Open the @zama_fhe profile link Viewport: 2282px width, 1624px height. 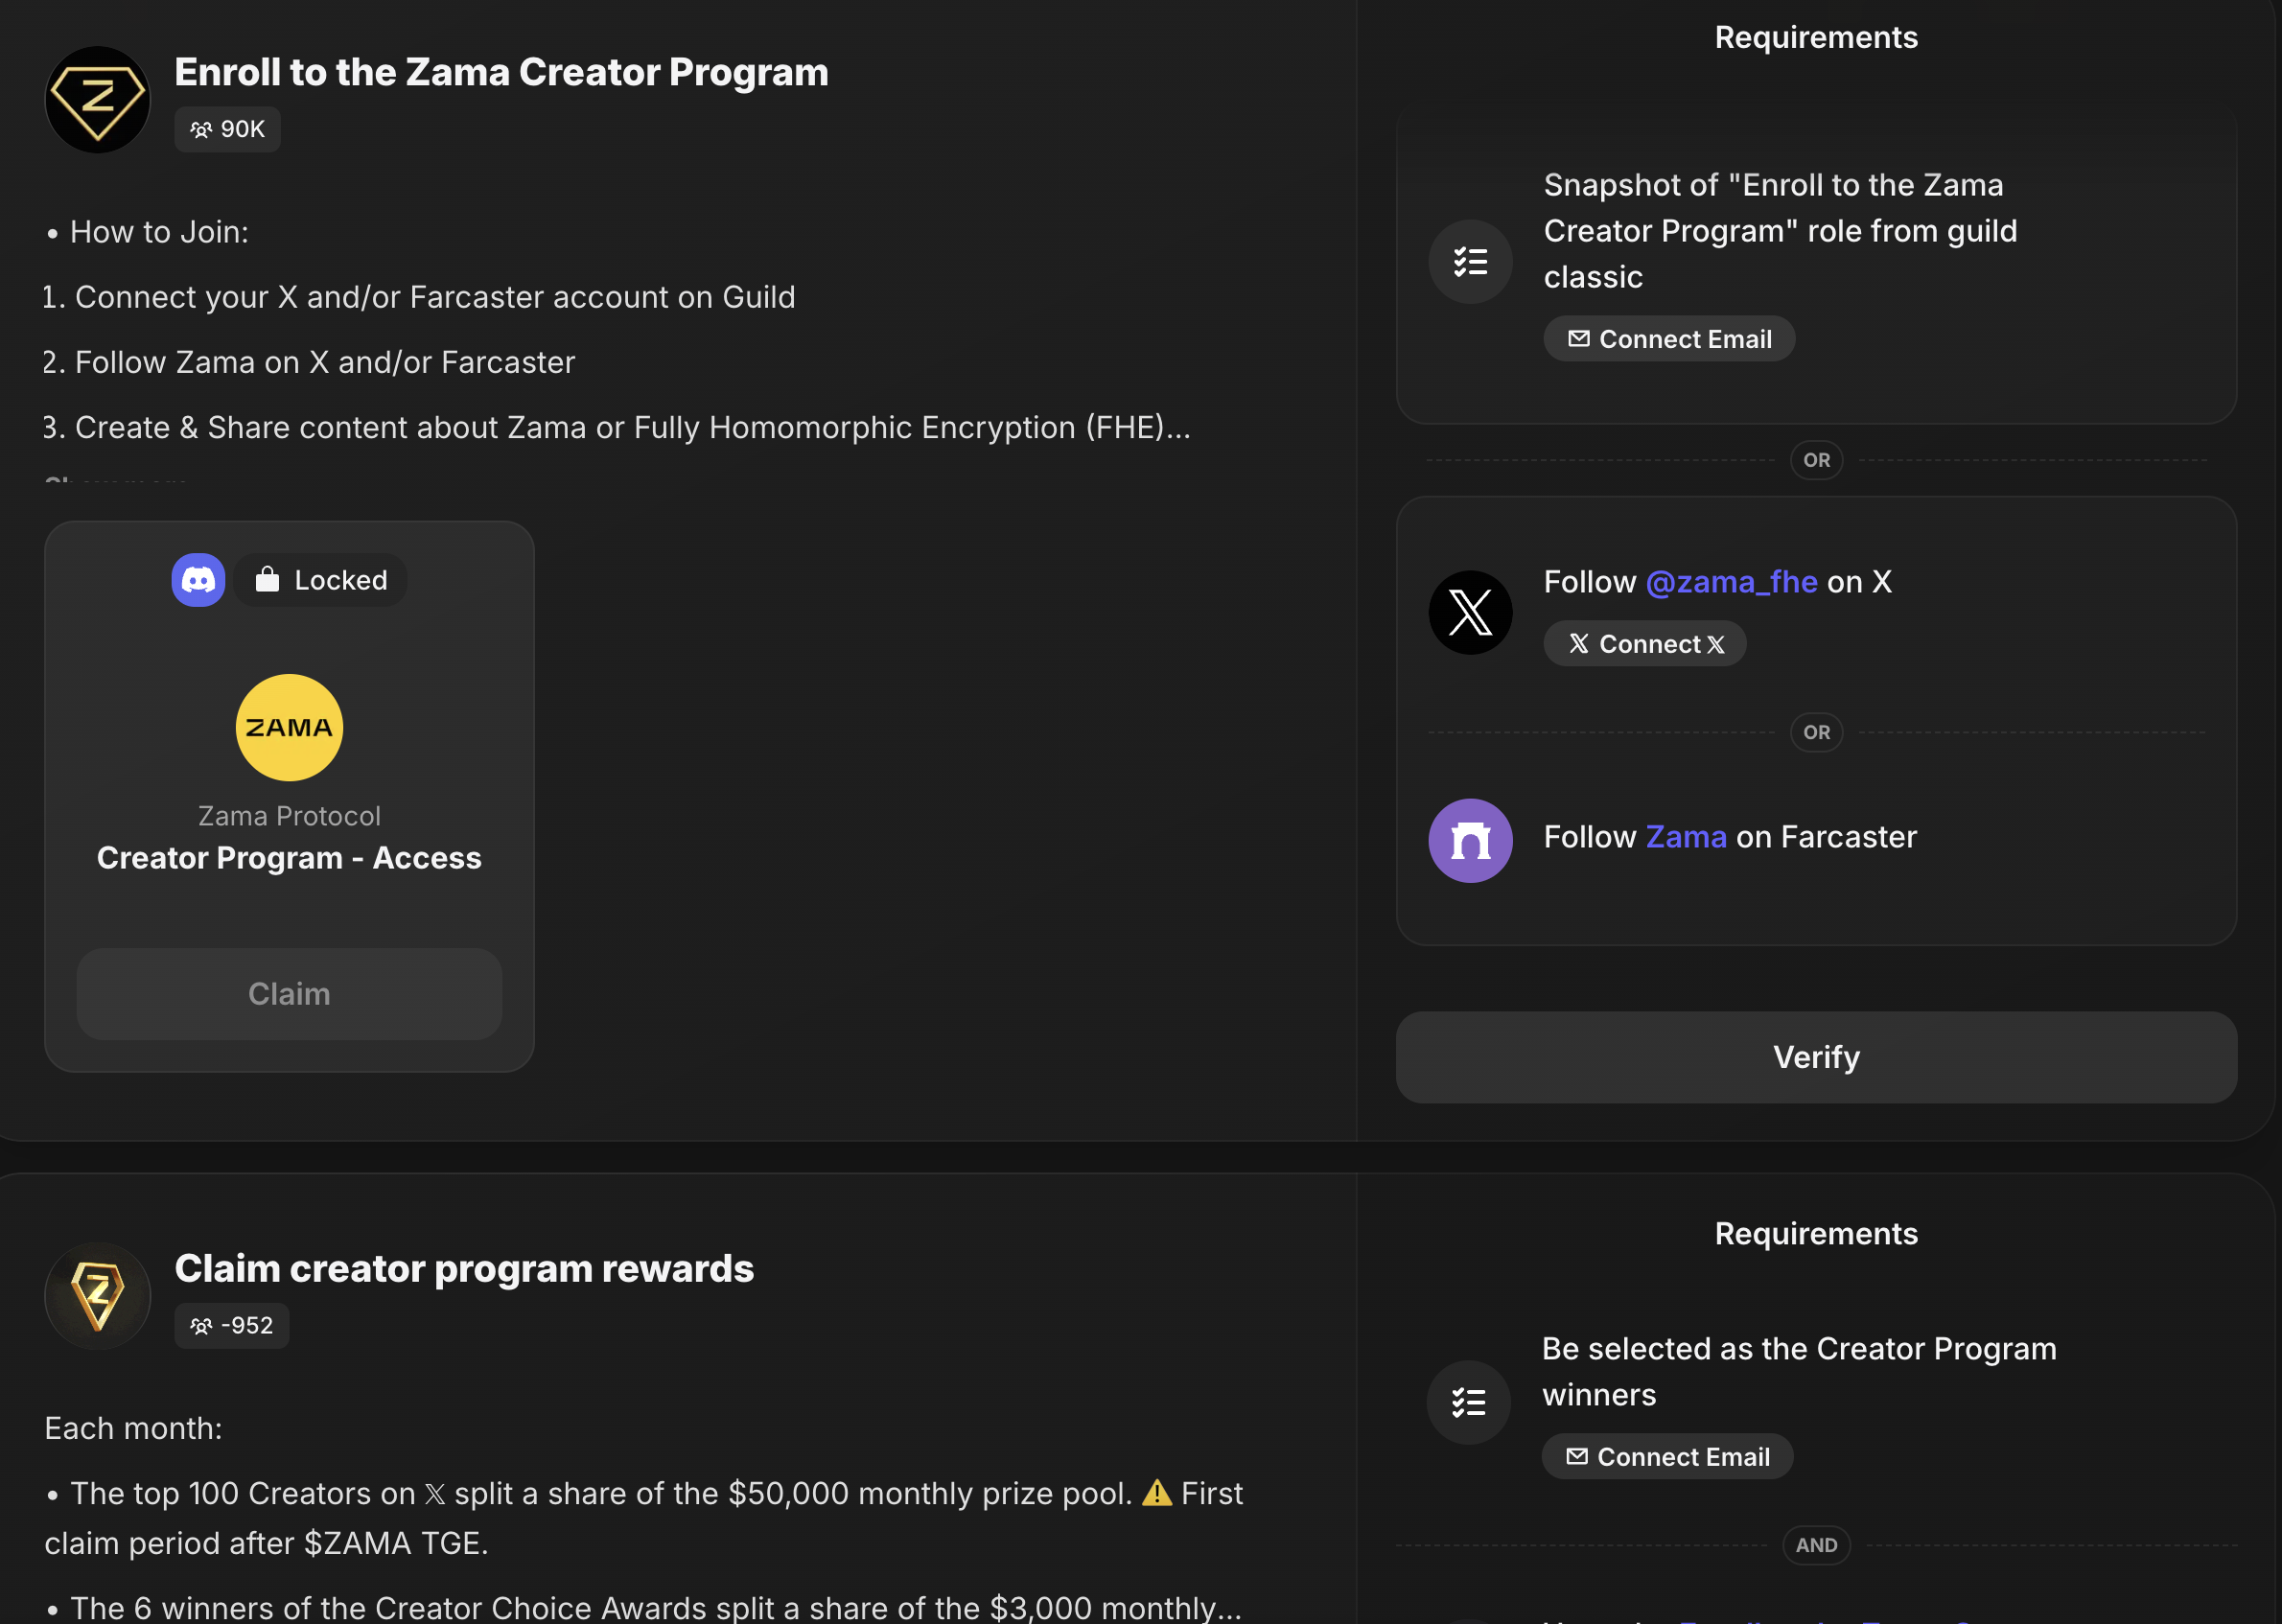[1731, 582]
